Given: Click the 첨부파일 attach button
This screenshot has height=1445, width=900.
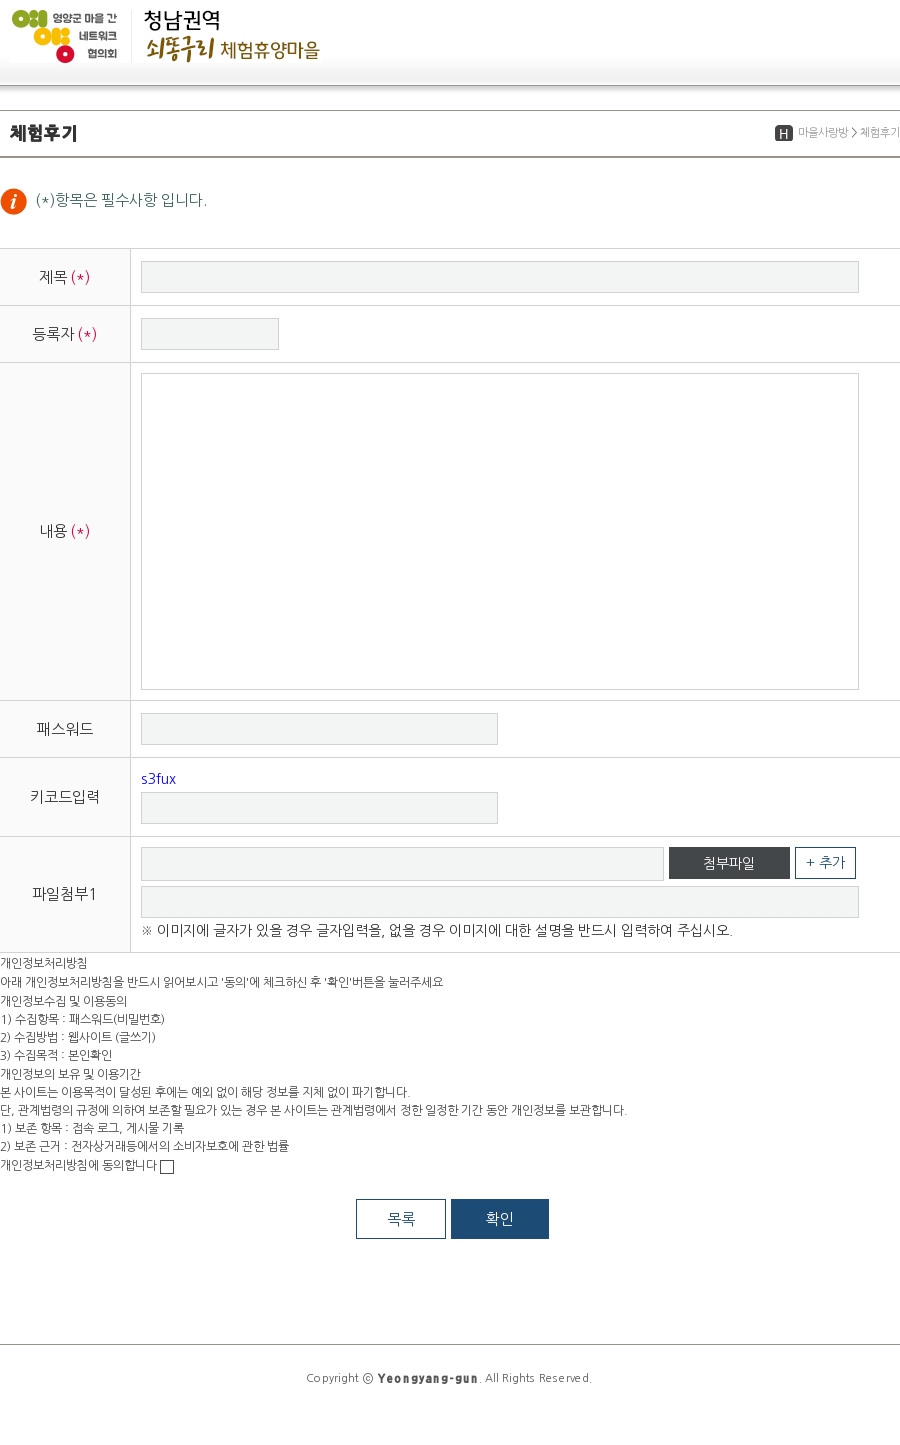Looking at the screenshot, I should pos(729,863).
